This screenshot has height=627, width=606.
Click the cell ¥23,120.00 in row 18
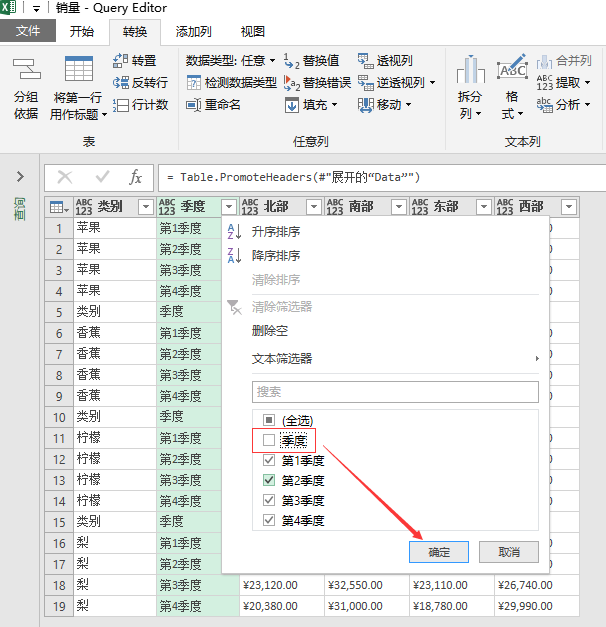282,585
